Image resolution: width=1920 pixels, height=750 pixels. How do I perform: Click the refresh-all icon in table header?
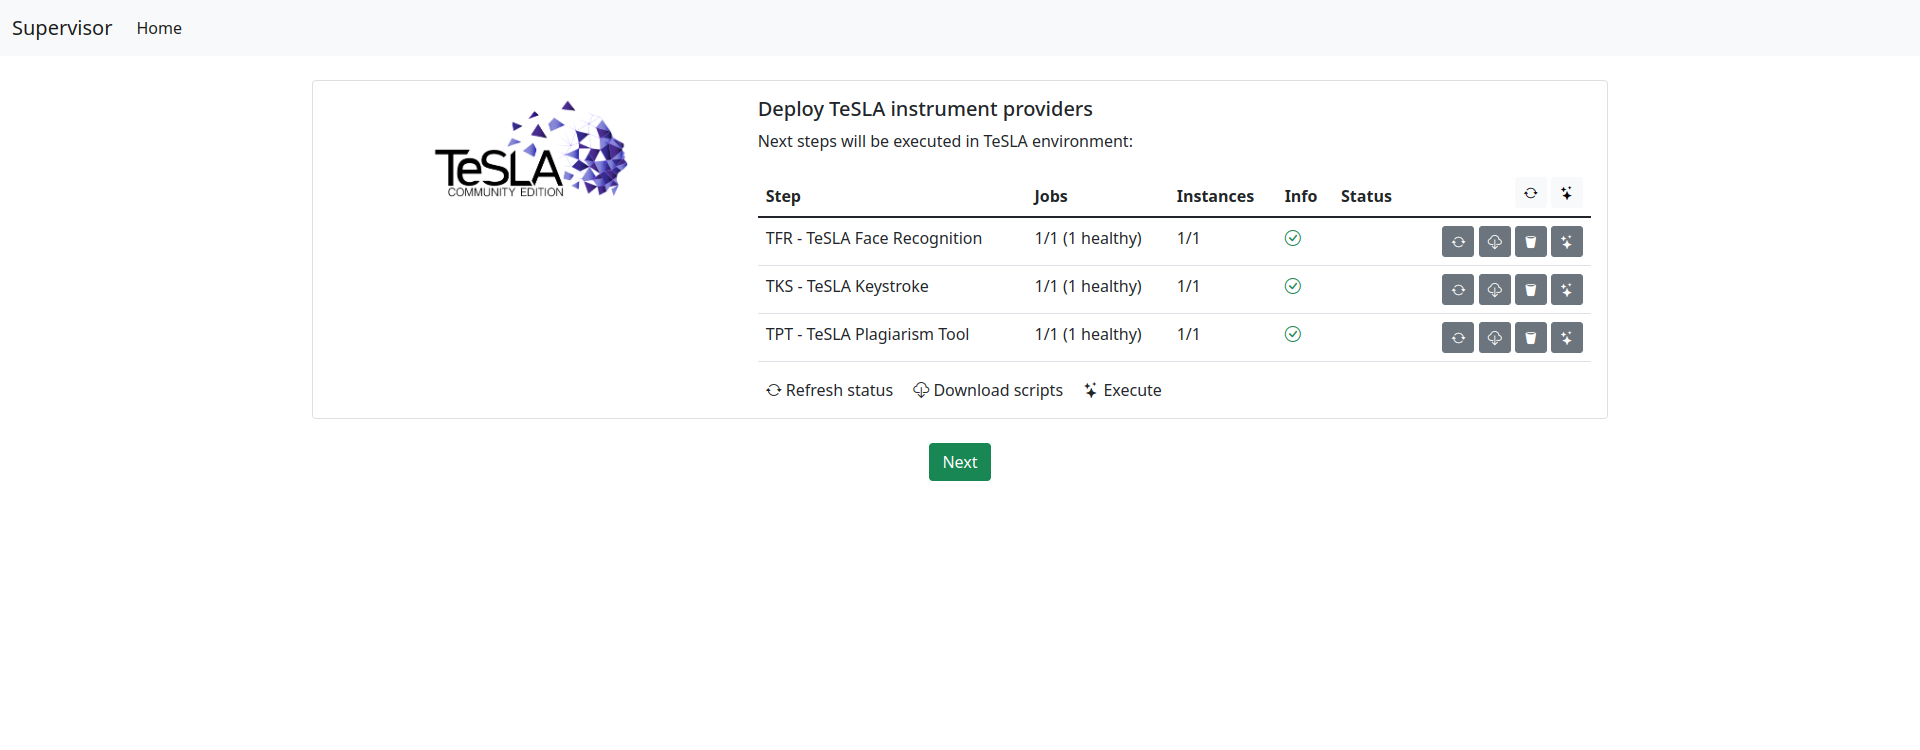coord(1531,193)
